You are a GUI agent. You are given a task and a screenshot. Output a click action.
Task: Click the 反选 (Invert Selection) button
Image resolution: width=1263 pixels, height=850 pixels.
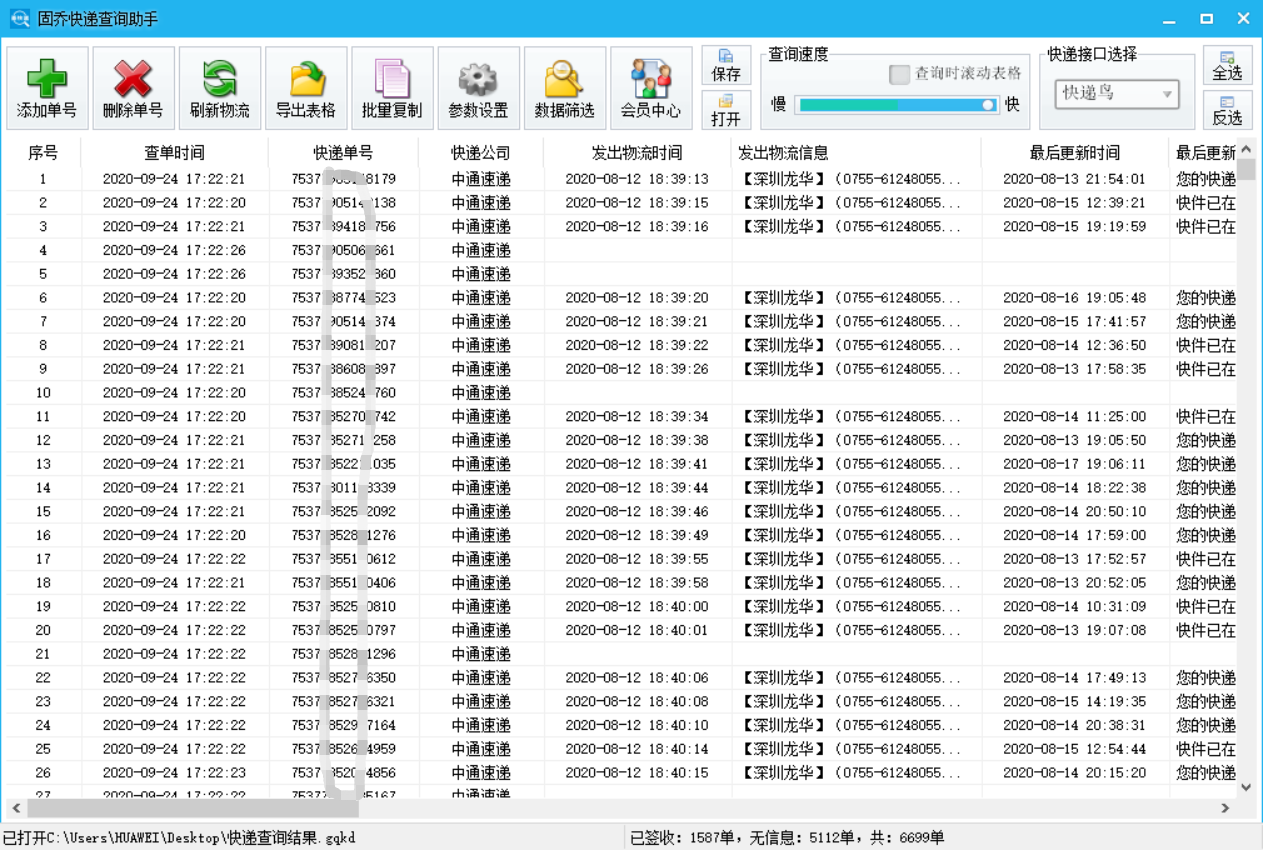(x=1228, y=110)
